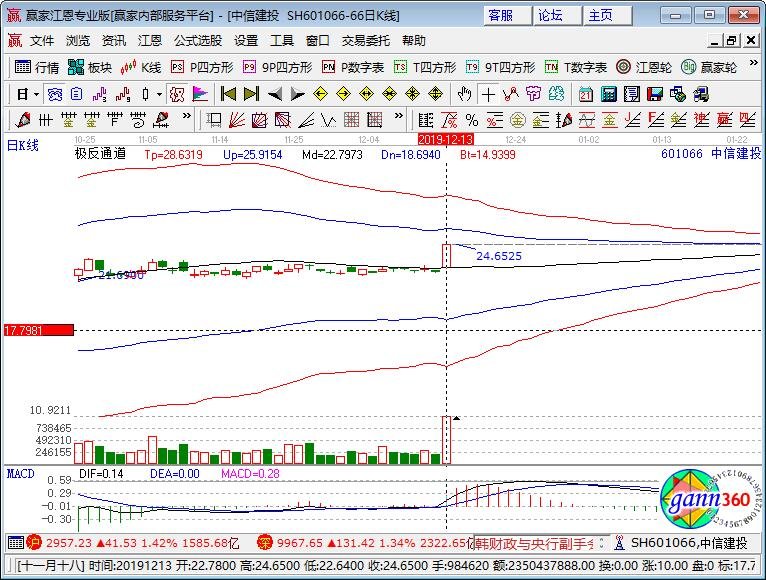
Task: Open the calculator tool
Action: tap(609, 94)
